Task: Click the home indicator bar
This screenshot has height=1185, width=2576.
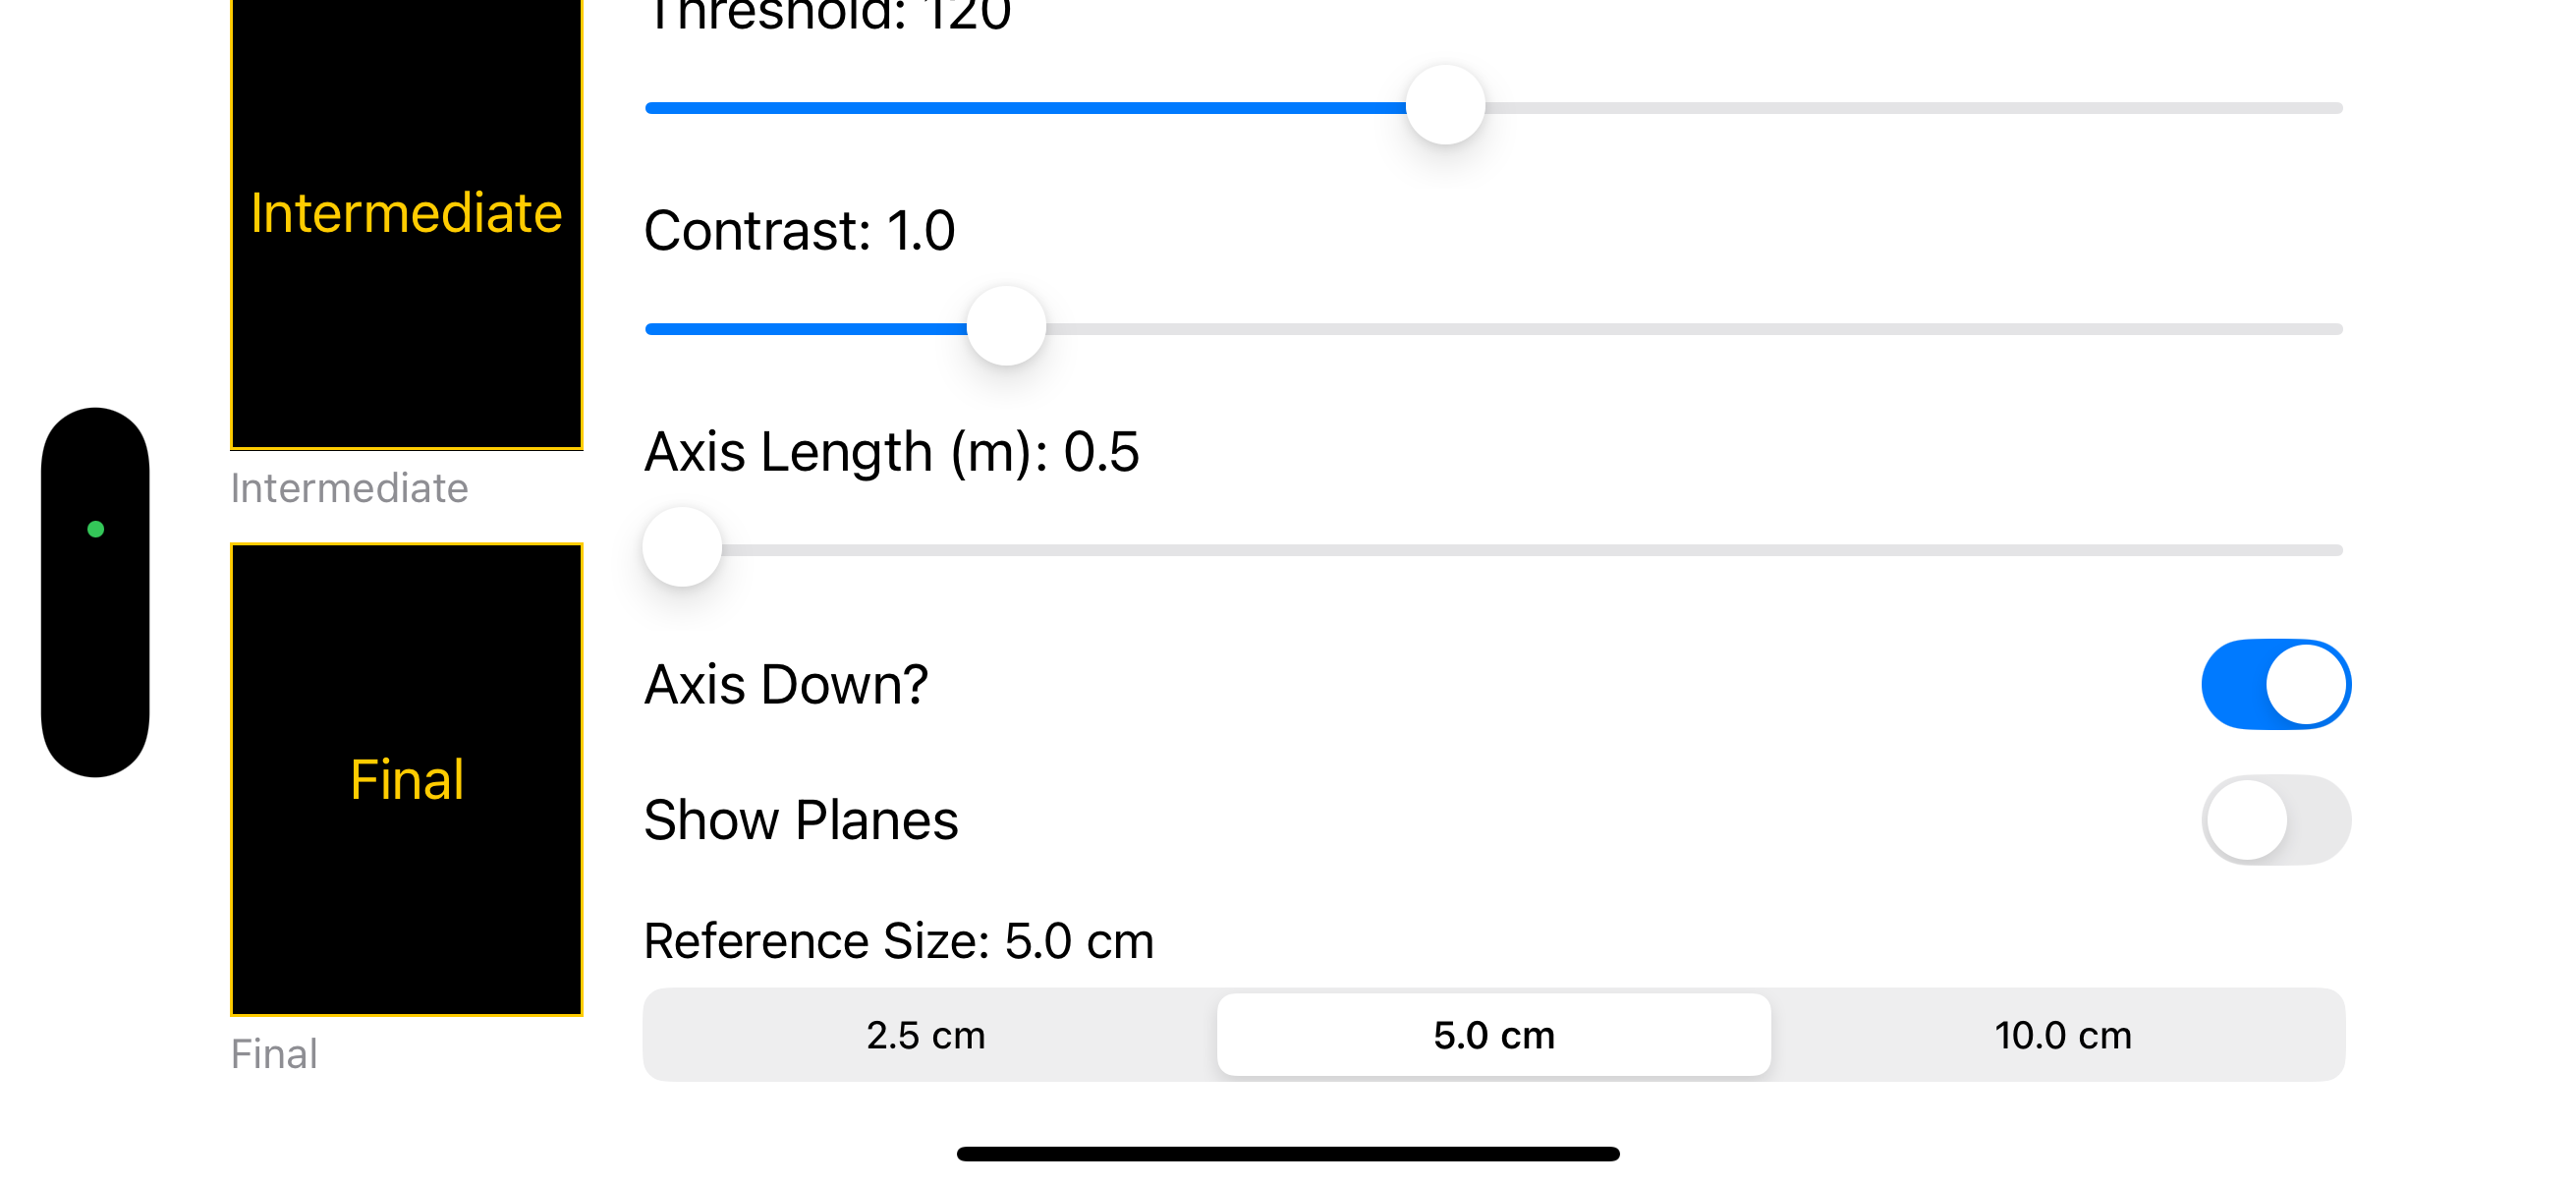Action: (x=1288, y=1154)
